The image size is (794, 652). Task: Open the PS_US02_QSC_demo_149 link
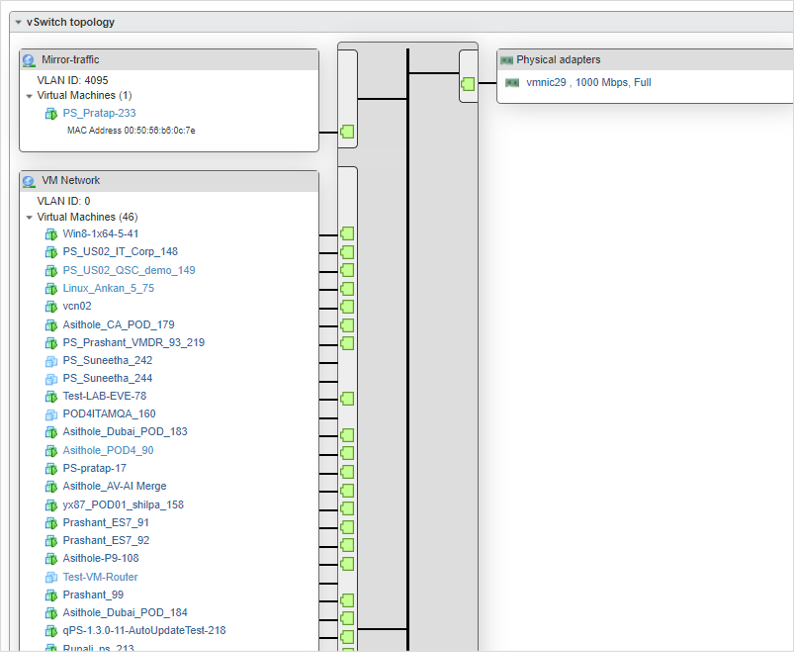coord(129,270)
